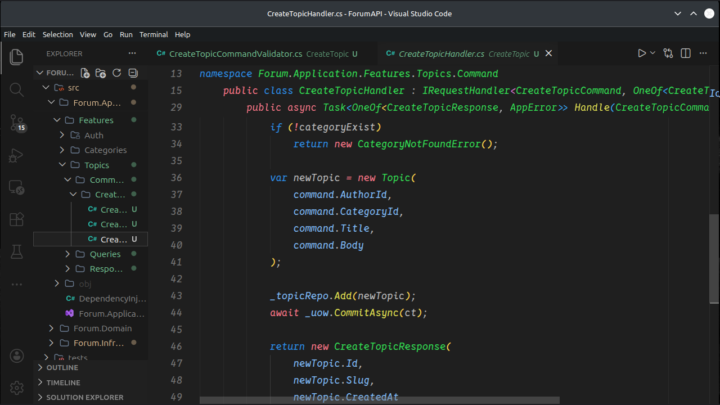Run the current file with play button
The width and height of the screenshot is (720, 405).
[x=642, y=53]
